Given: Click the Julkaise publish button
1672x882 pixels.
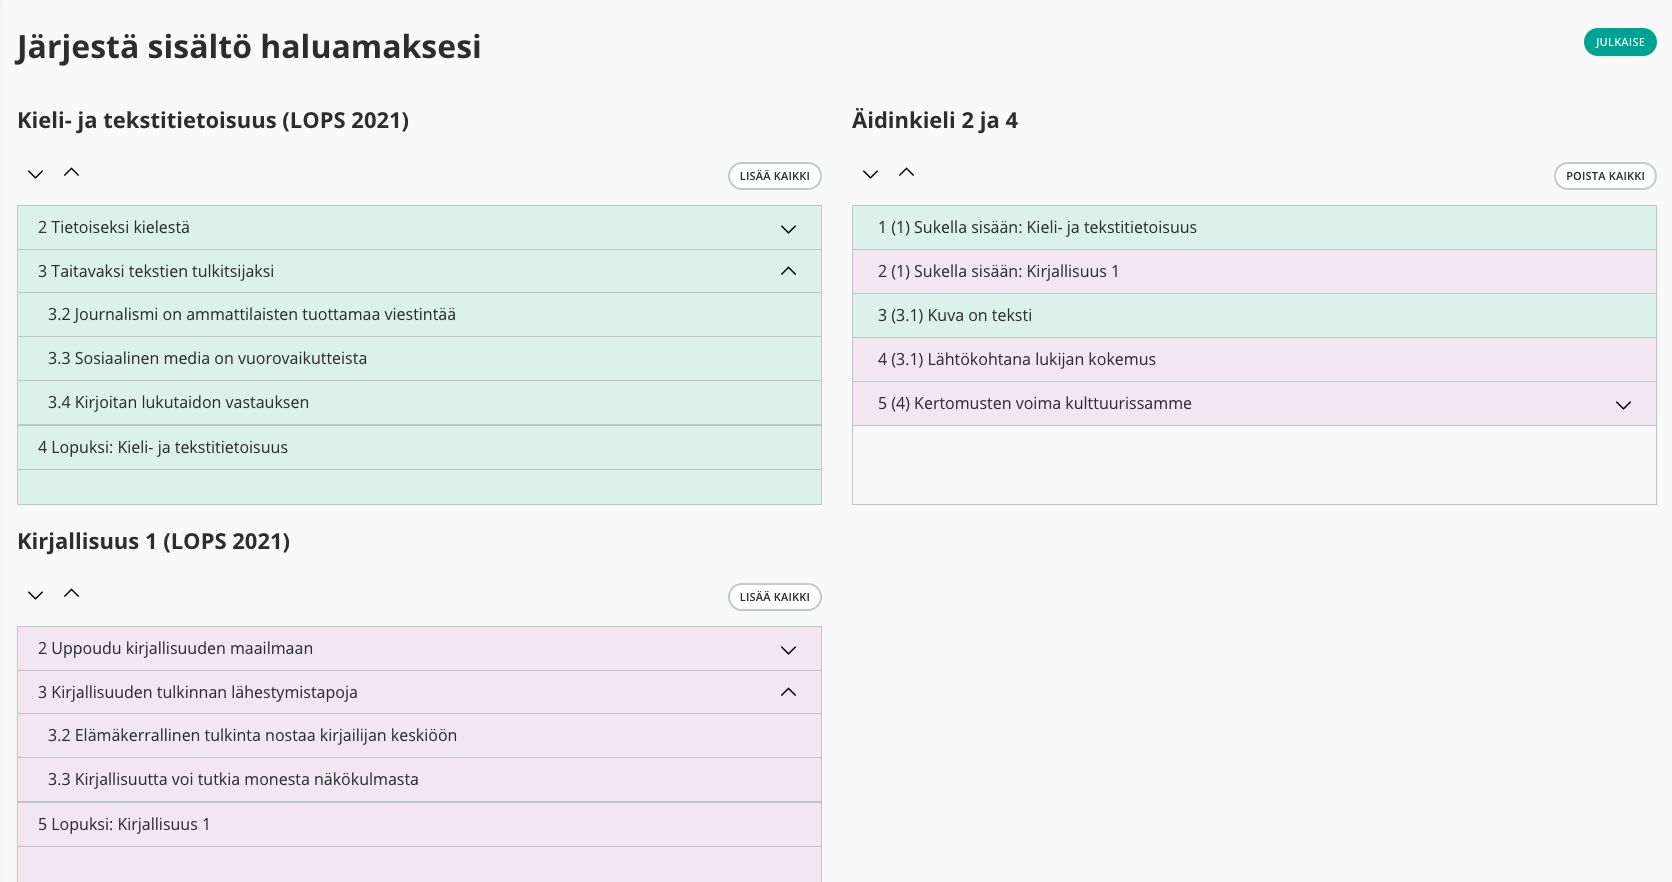Looking at the screenshot, I should click(1619, 42).
